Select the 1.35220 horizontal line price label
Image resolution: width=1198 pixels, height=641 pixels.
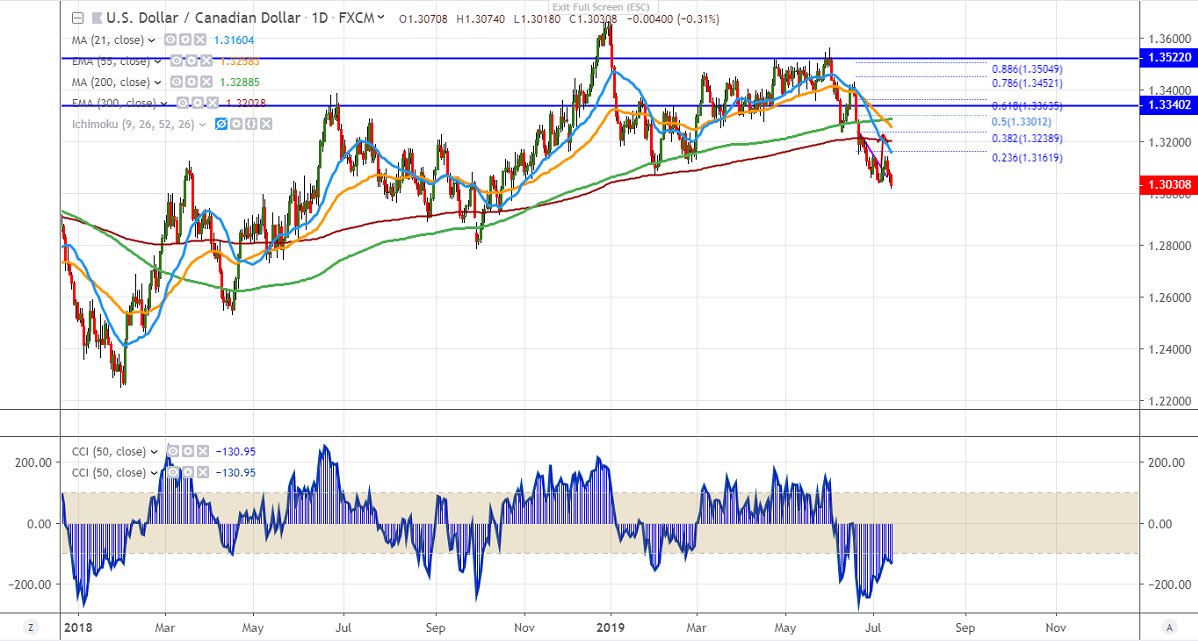[x=1167, y=58]
